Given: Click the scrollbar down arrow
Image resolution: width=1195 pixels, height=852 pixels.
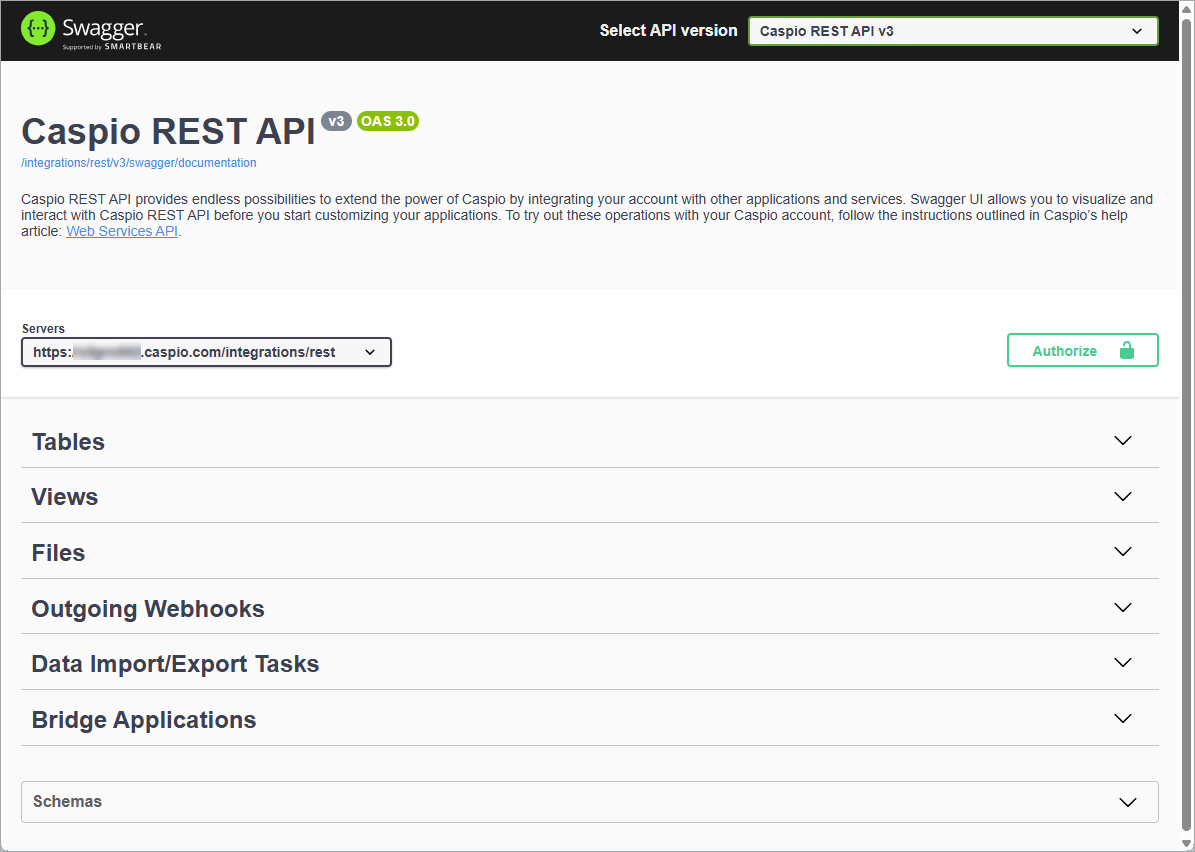Looking at the screenshot, I should click(x=1187, y=844).
